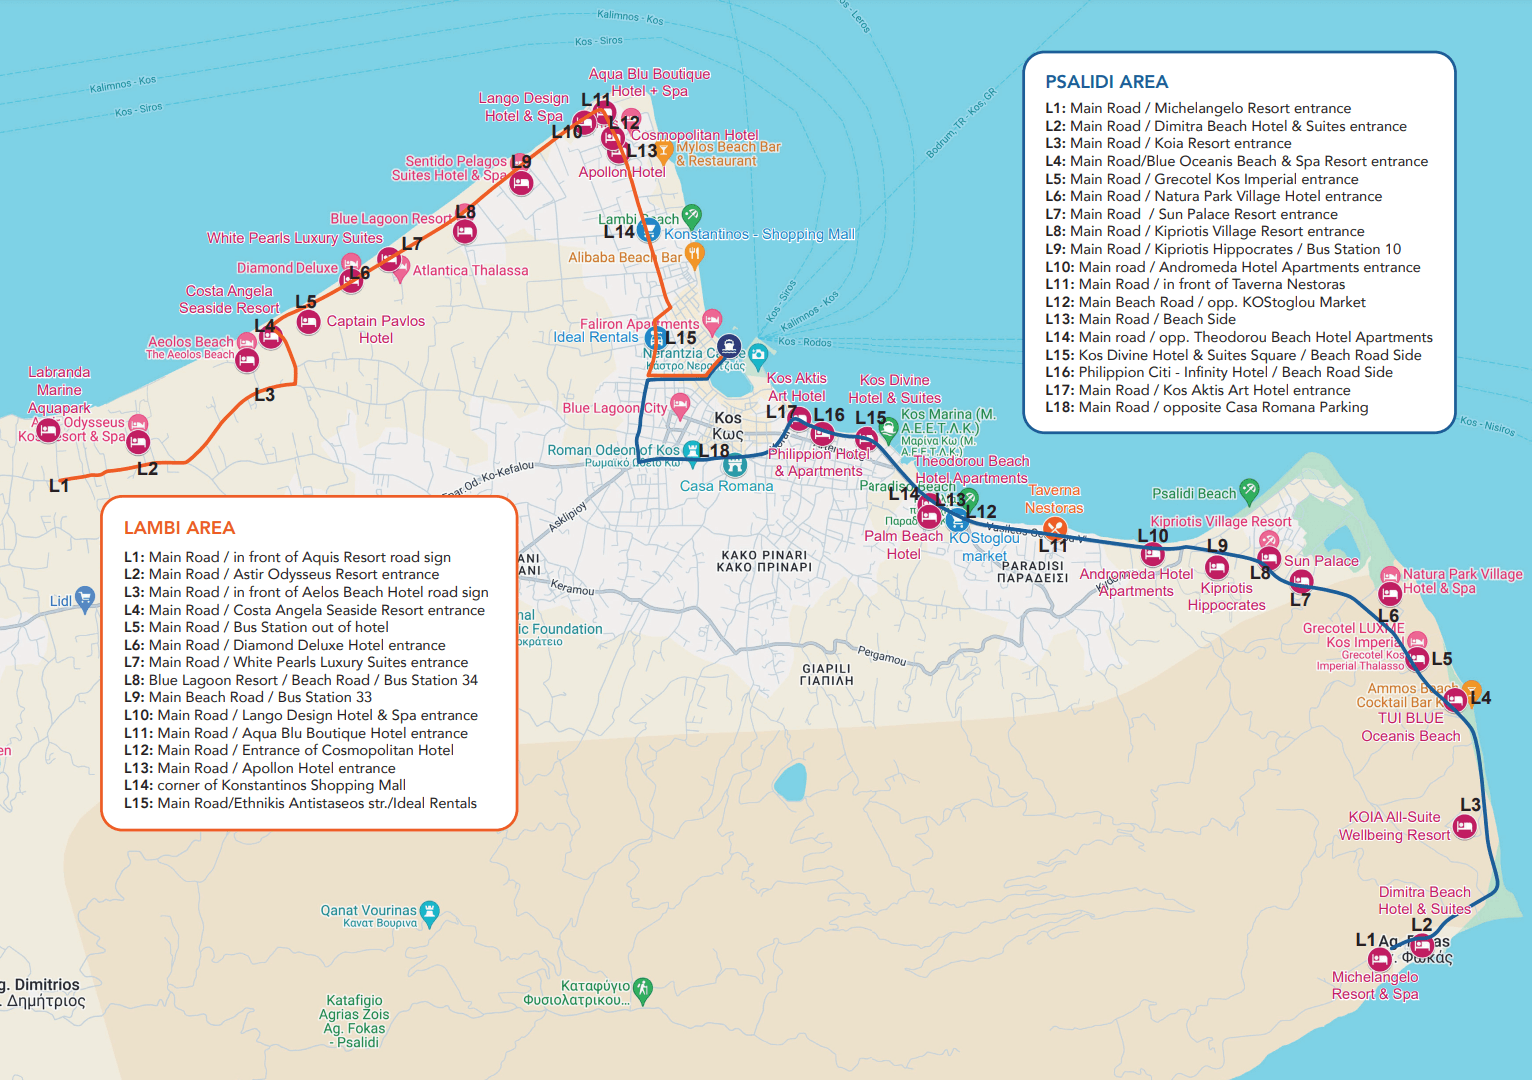Click the PSALIDI AREA legend heading

(1106, 82)
